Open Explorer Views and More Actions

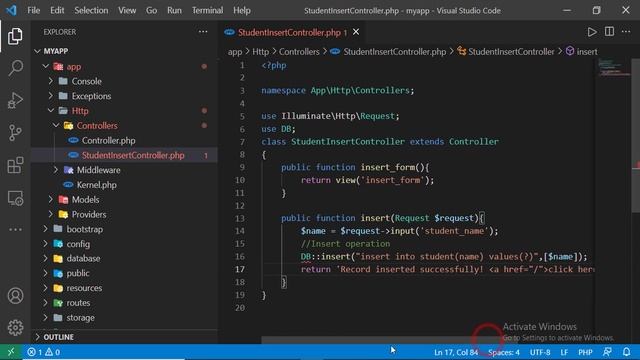[203, 32]
